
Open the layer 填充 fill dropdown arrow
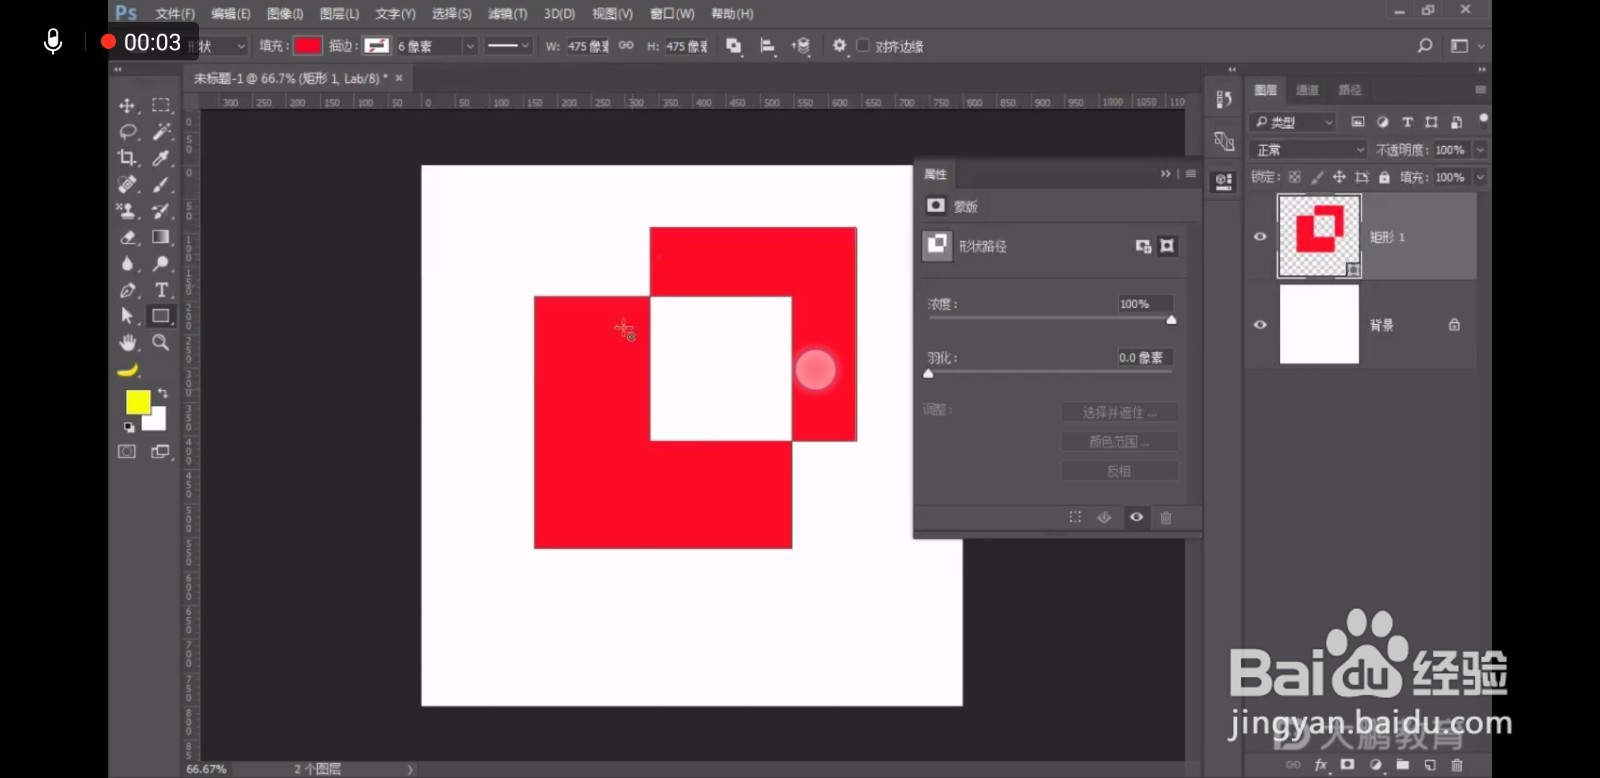tap(1480, 177)
